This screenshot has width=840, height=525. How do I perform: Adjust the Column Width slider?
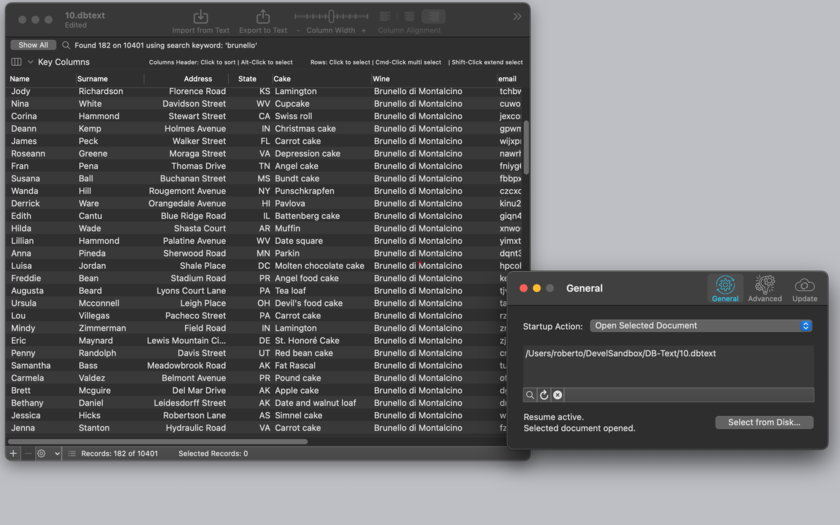(x=331, y=17)
